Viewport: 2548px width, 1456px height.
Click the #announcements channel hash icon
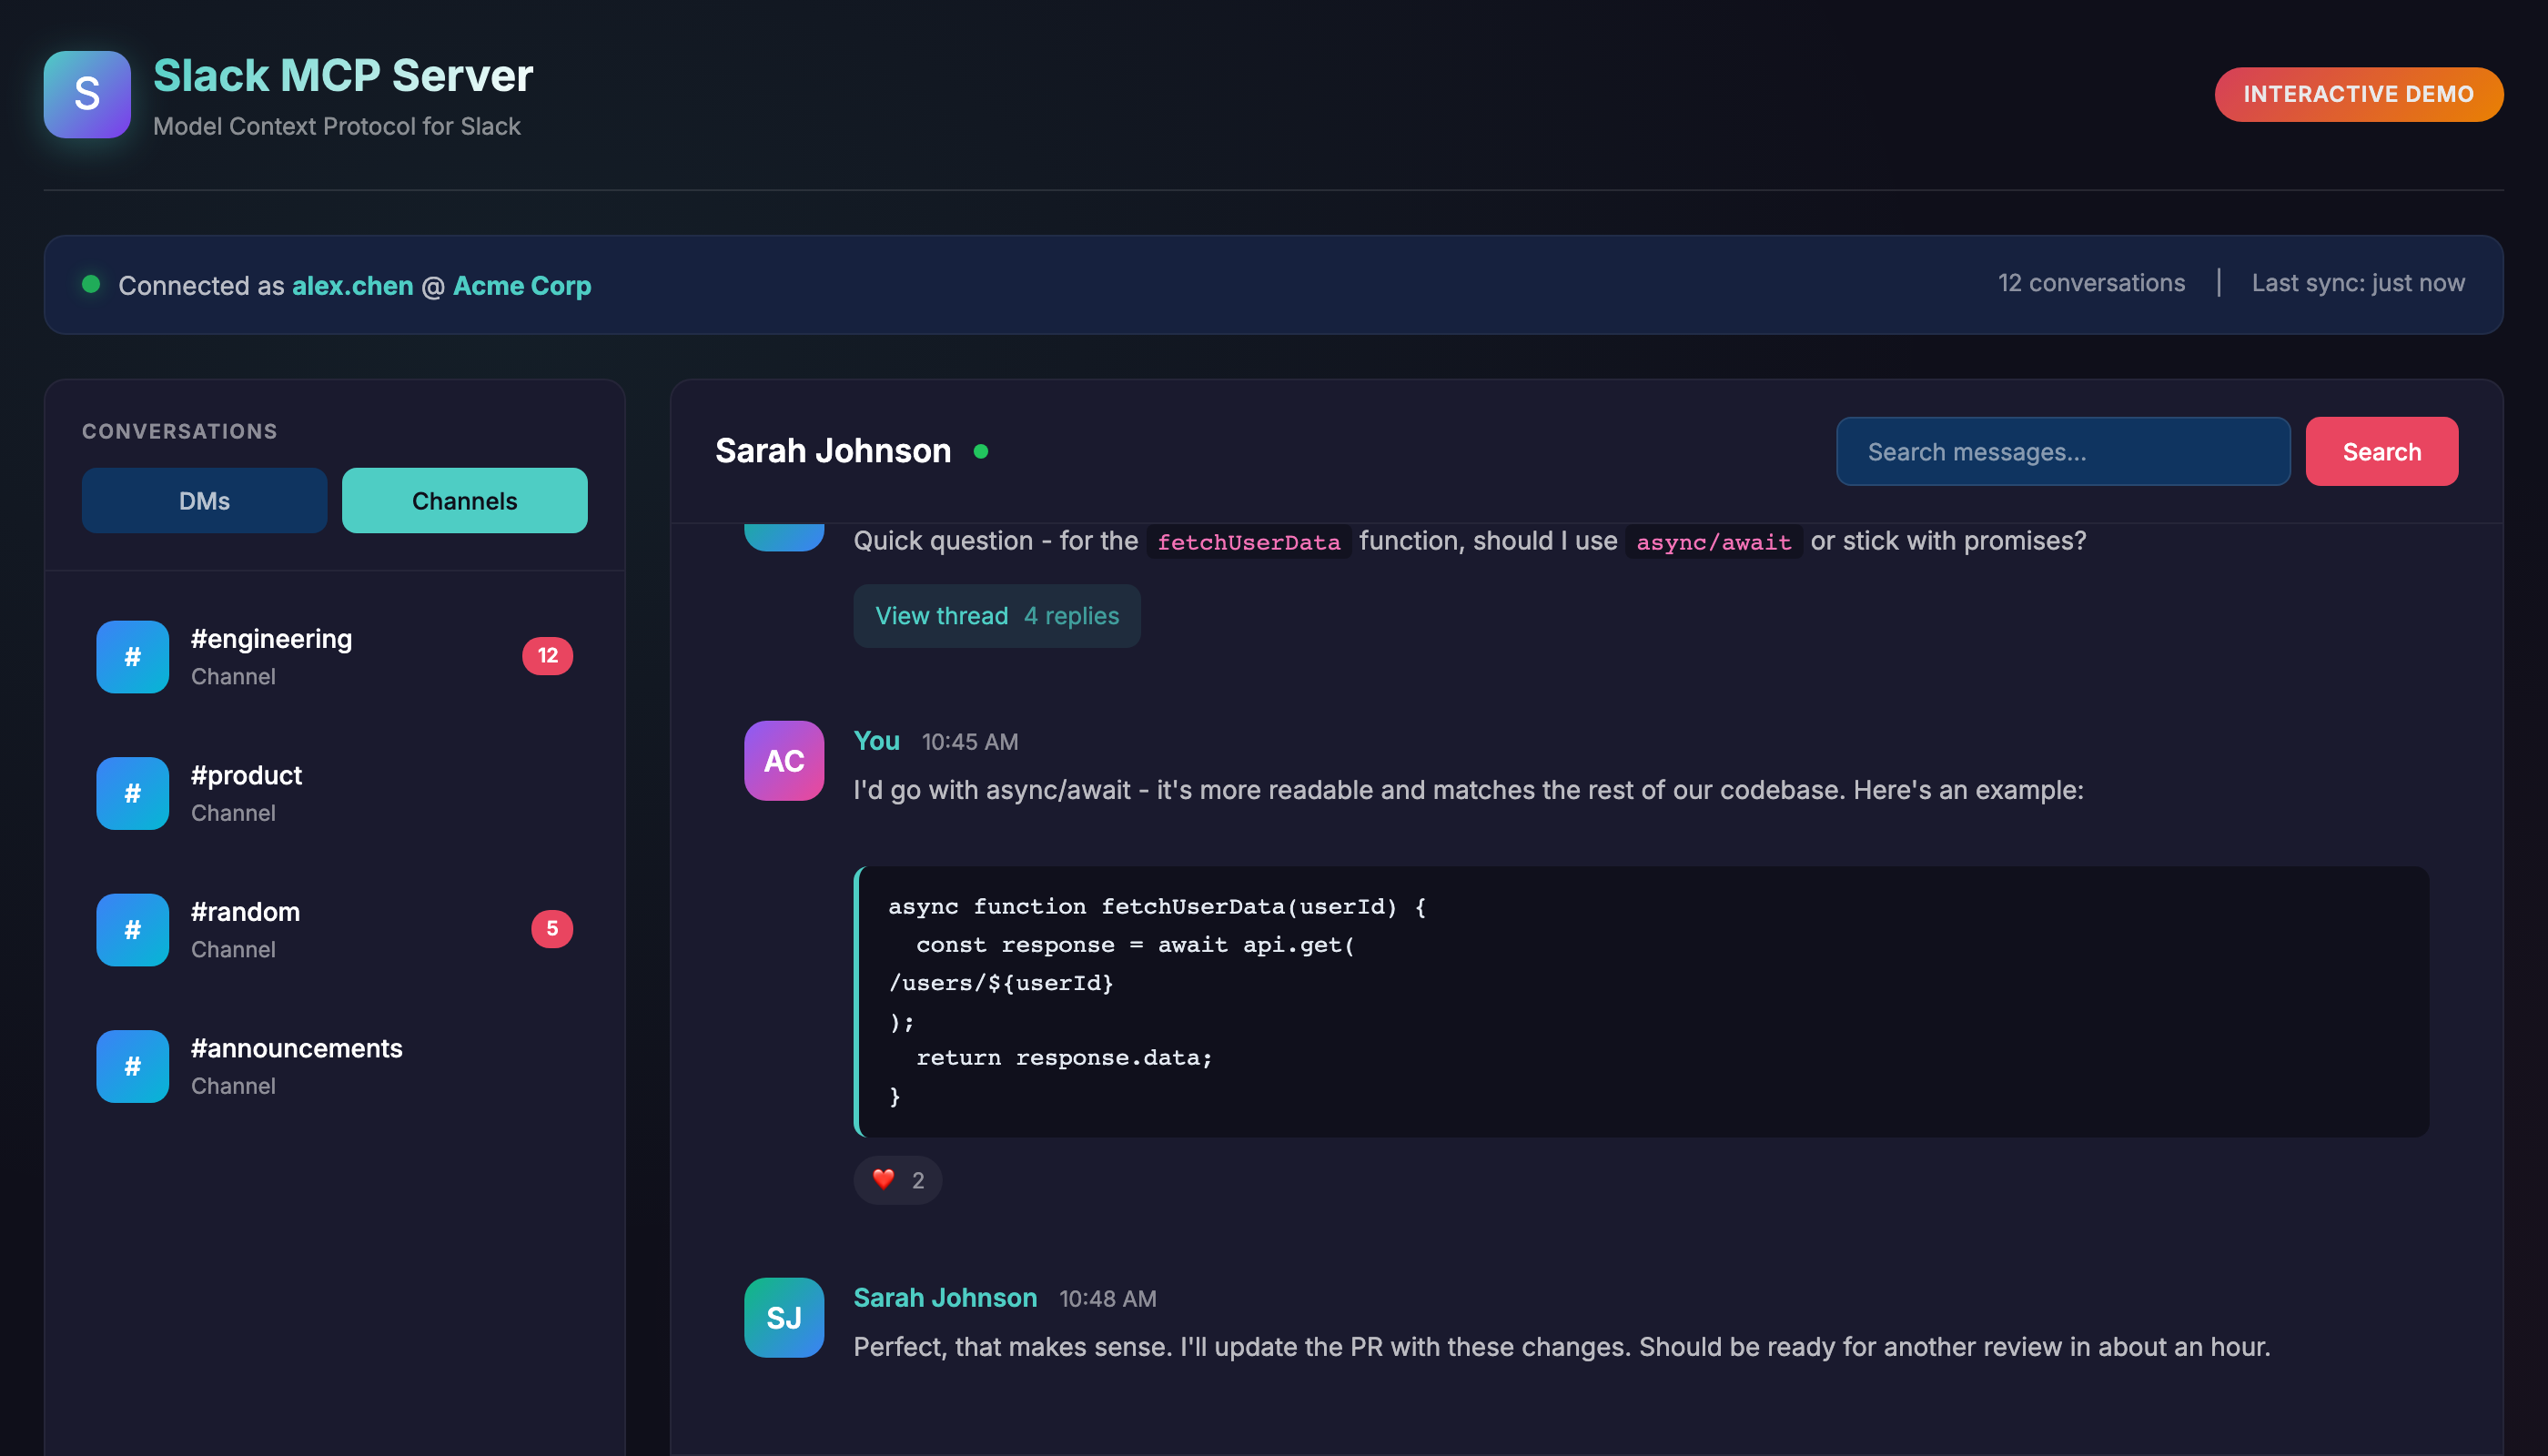132,1066
